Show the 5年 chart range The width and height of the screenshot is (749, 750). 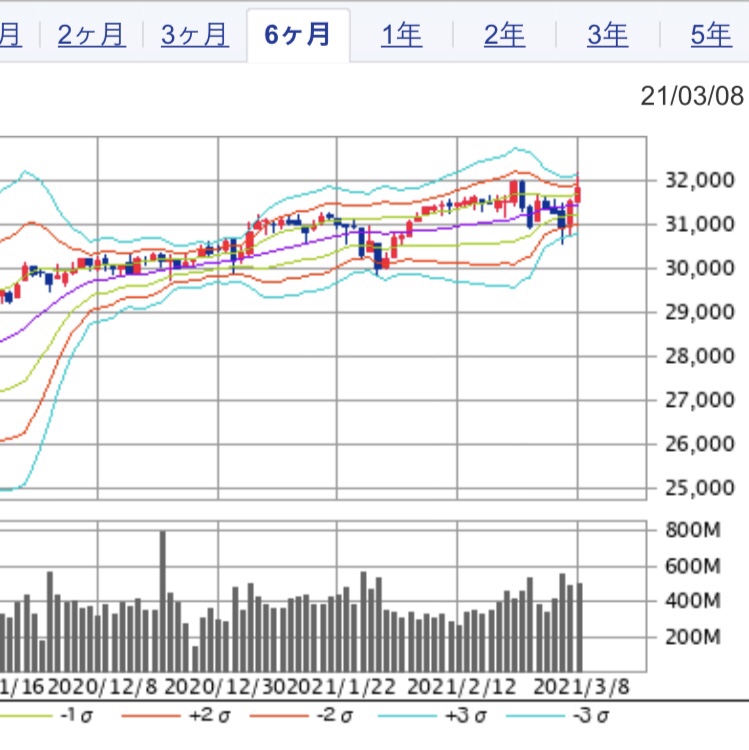tap(710, 35)
